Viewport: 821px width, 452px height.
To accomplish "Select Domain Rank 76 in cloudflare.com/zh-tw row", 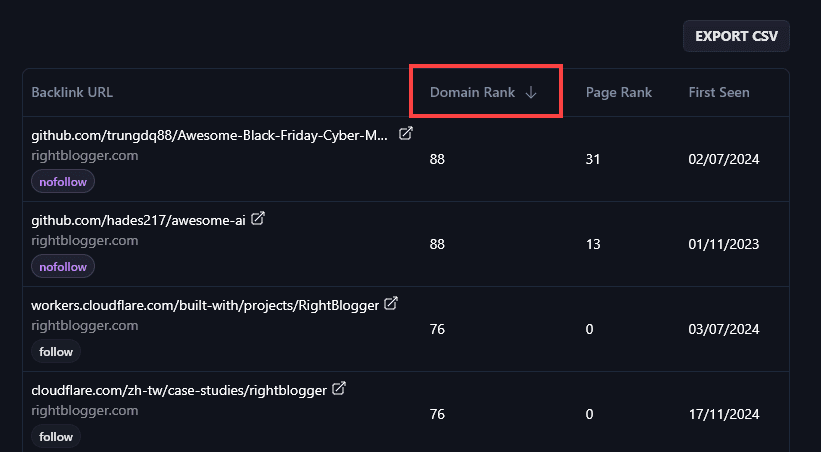I will point(437,414).
